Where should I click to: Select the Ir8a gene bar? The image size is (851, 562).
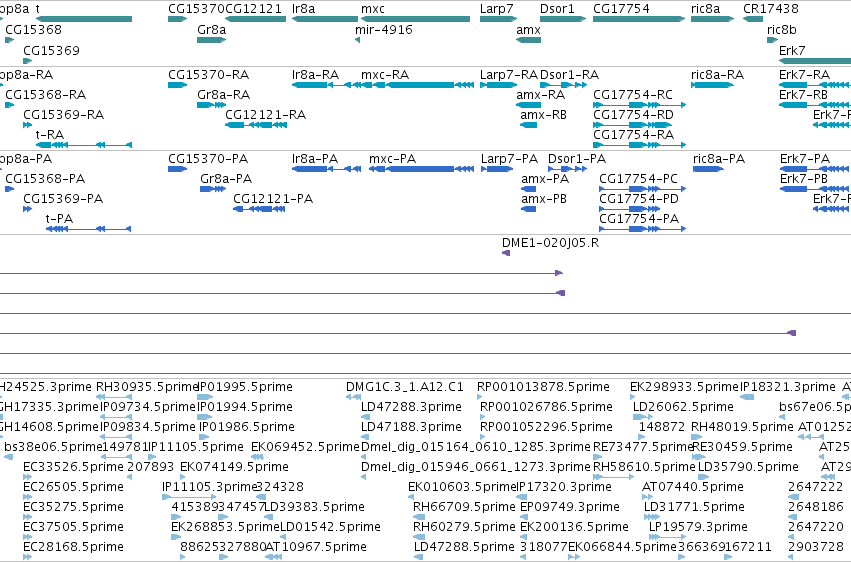pos(325,19)
